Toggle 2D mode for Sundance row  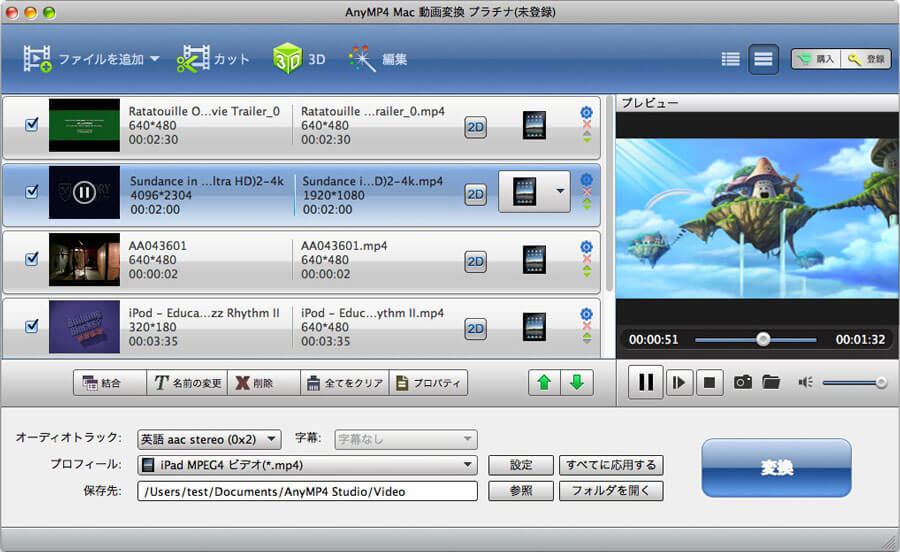tap(475, 195)
